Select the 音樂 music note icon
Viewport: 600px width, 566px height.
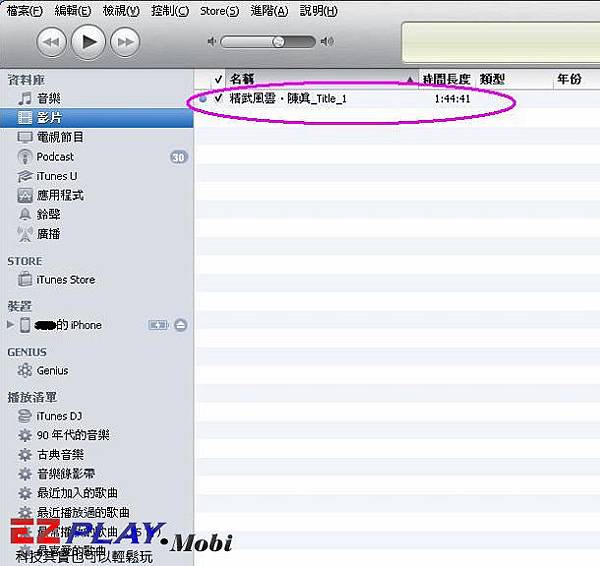(x=25, y=98)
